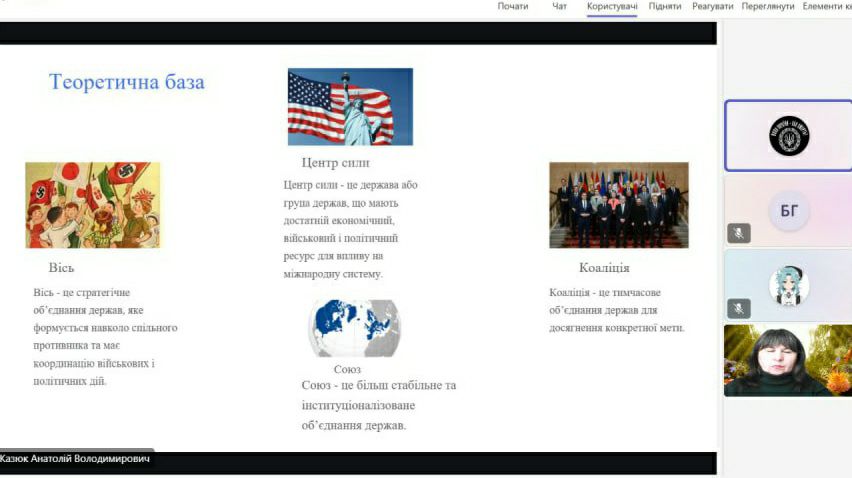Screen dimensions: 852x478
Task: Open the Почати menu item
Action: tap(512, 6)
